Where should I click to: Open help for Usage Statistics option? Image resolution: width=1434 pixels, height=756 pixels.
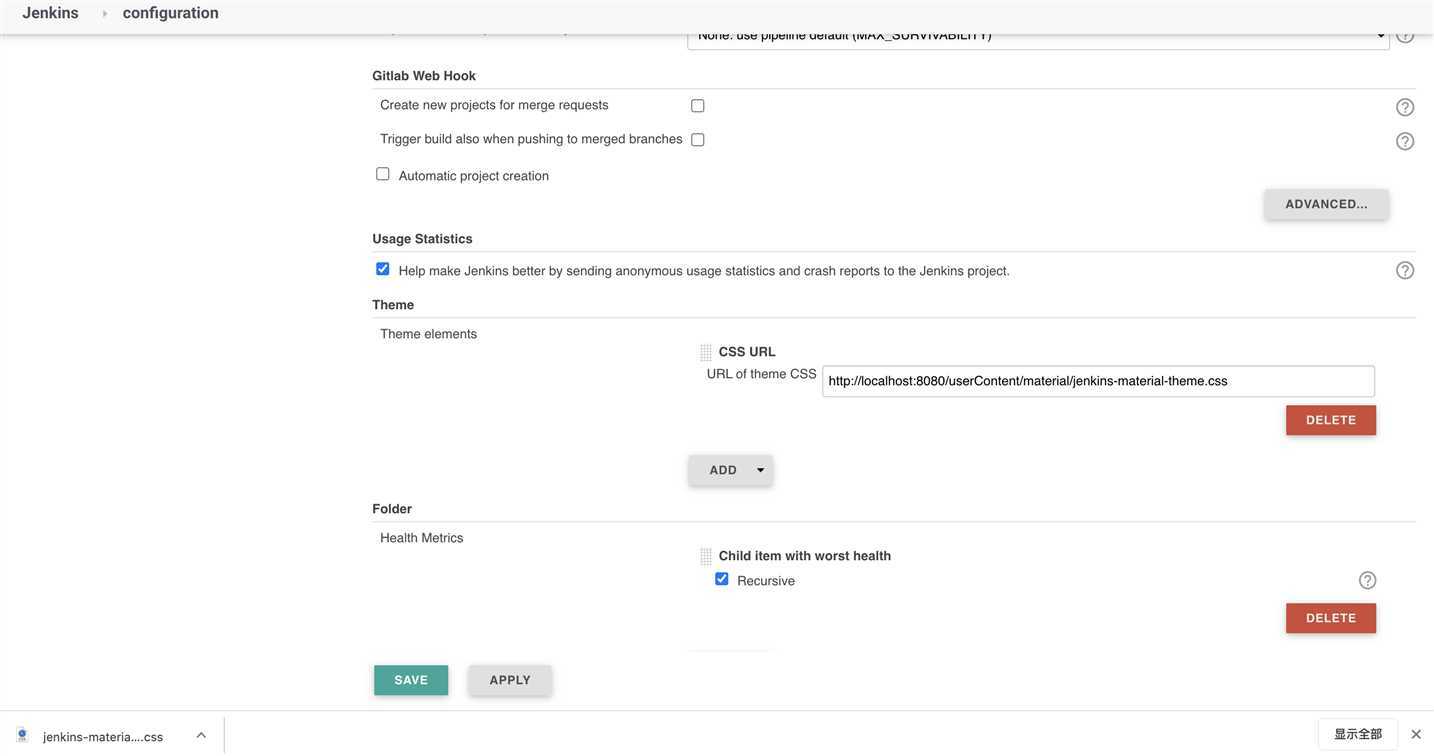tap(1405, 270)
